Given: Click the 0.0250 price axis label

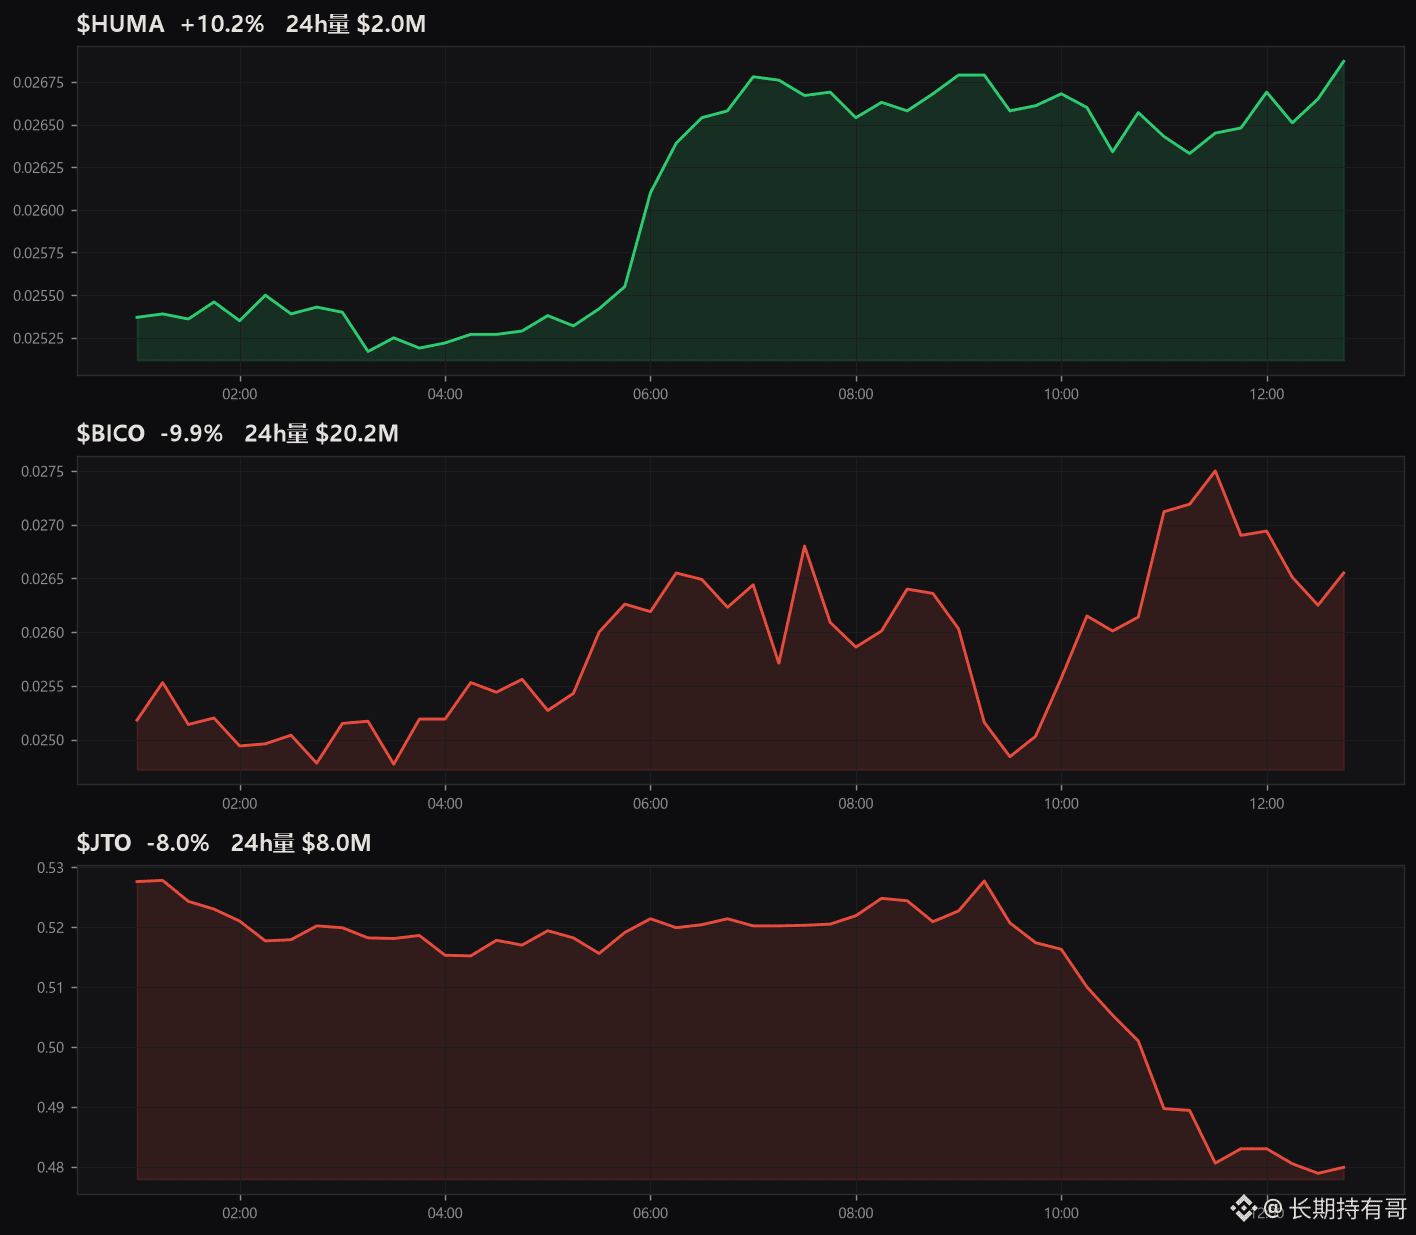Looking at the screenshot, I should click(x=42, y=741).
